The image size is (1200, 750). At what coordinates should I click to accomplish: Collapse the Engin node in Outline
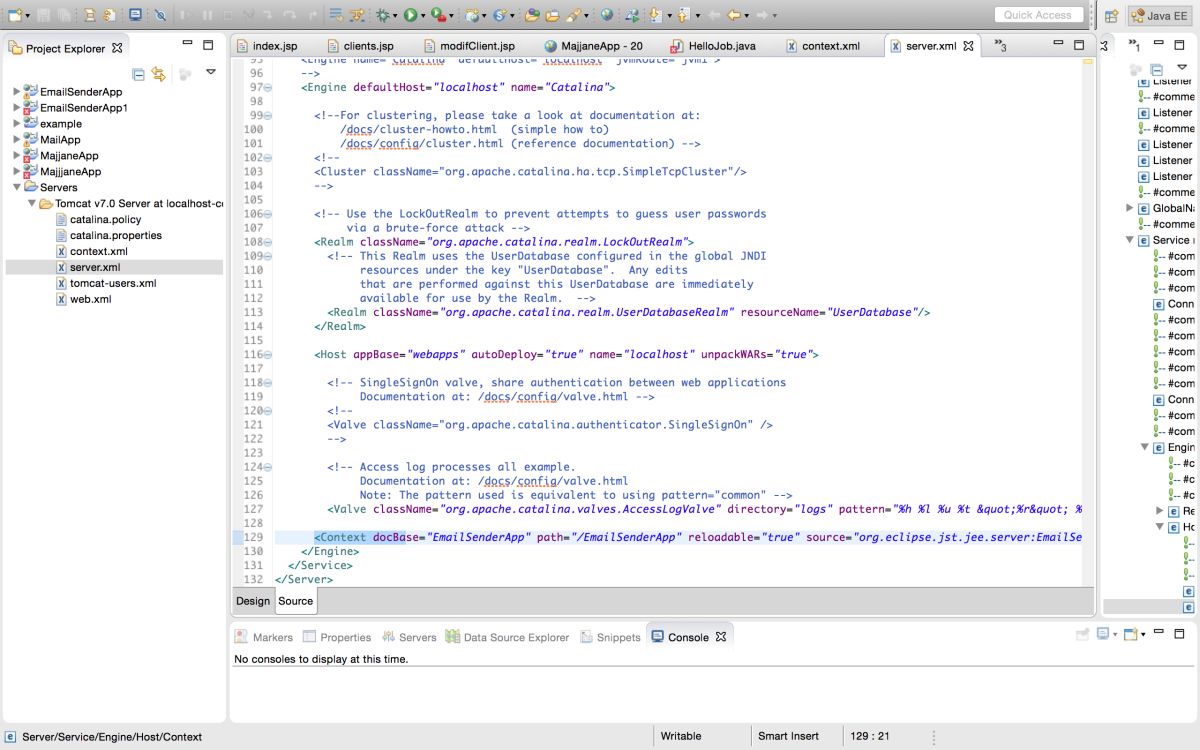click(1145, 447)
